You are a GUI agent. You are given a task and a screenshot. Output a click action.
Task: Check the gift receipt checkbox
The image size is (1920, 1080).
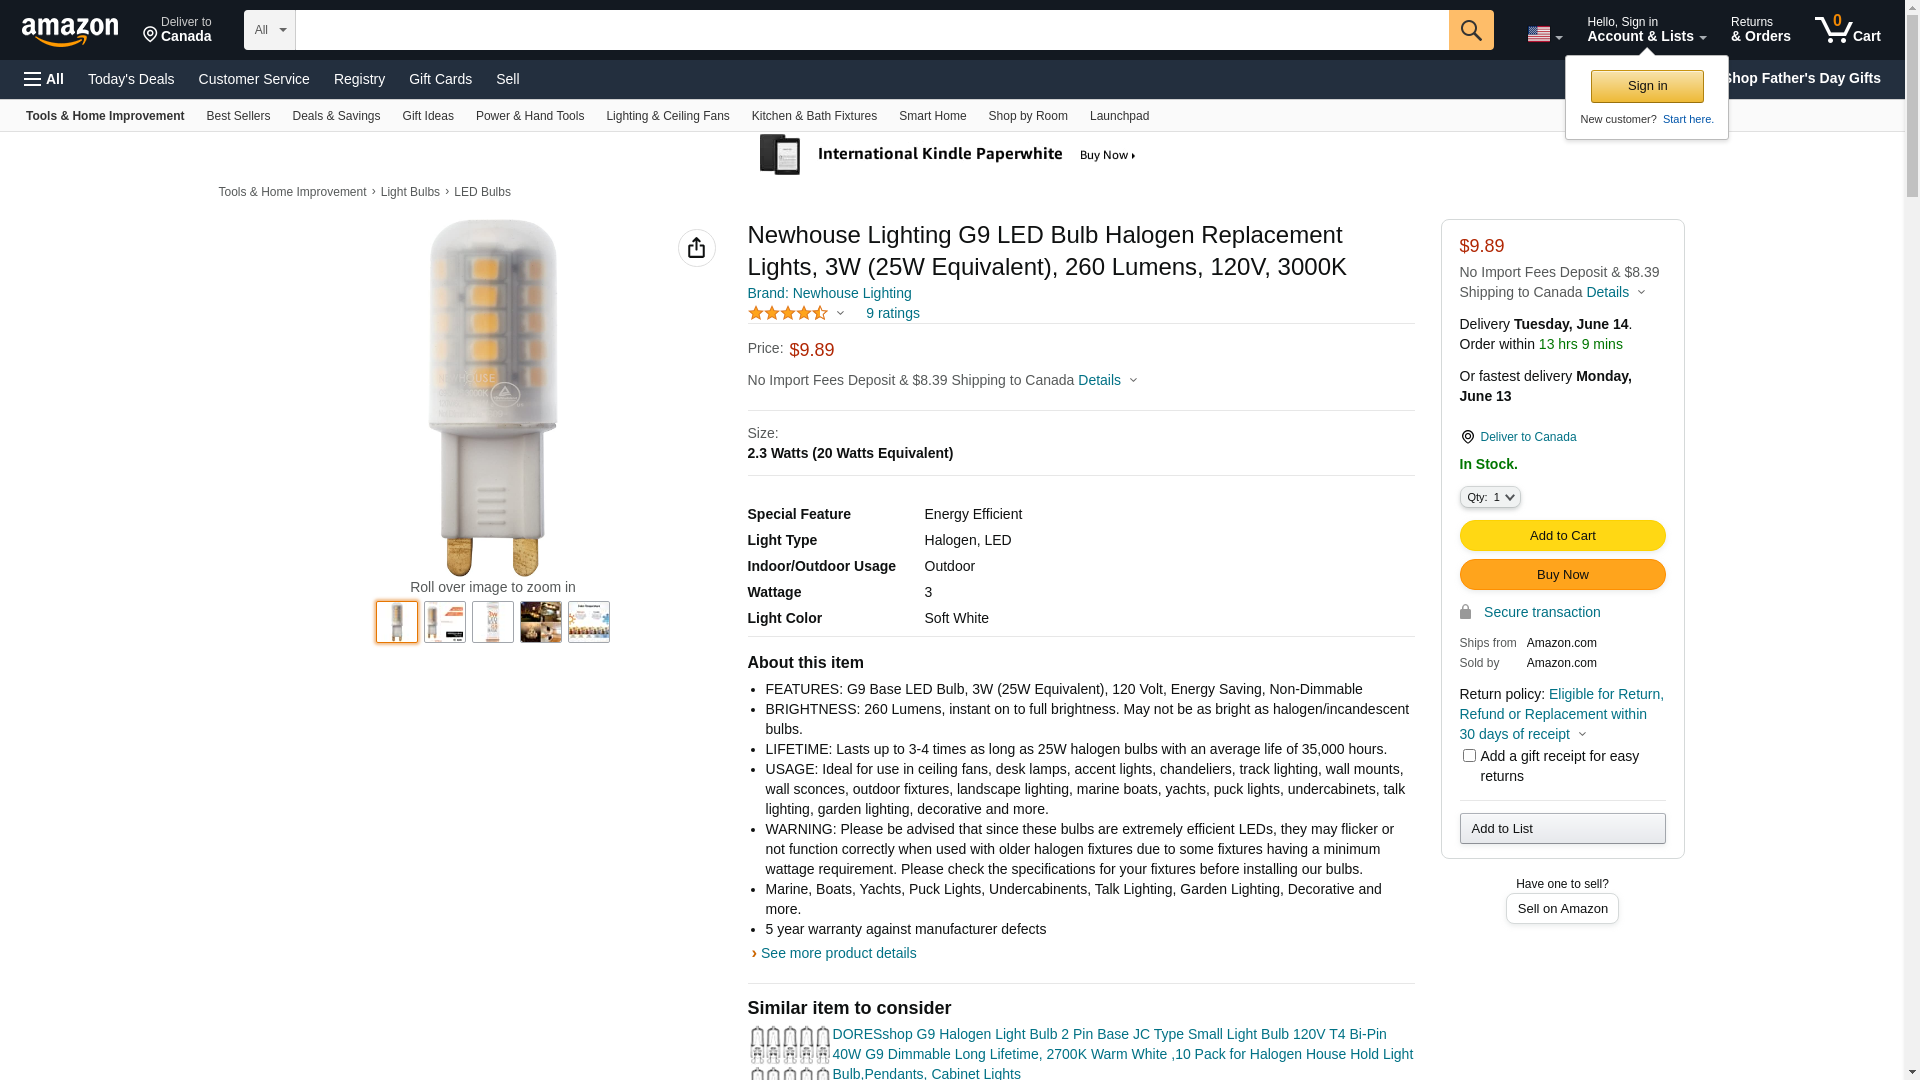click(1469, 756)
